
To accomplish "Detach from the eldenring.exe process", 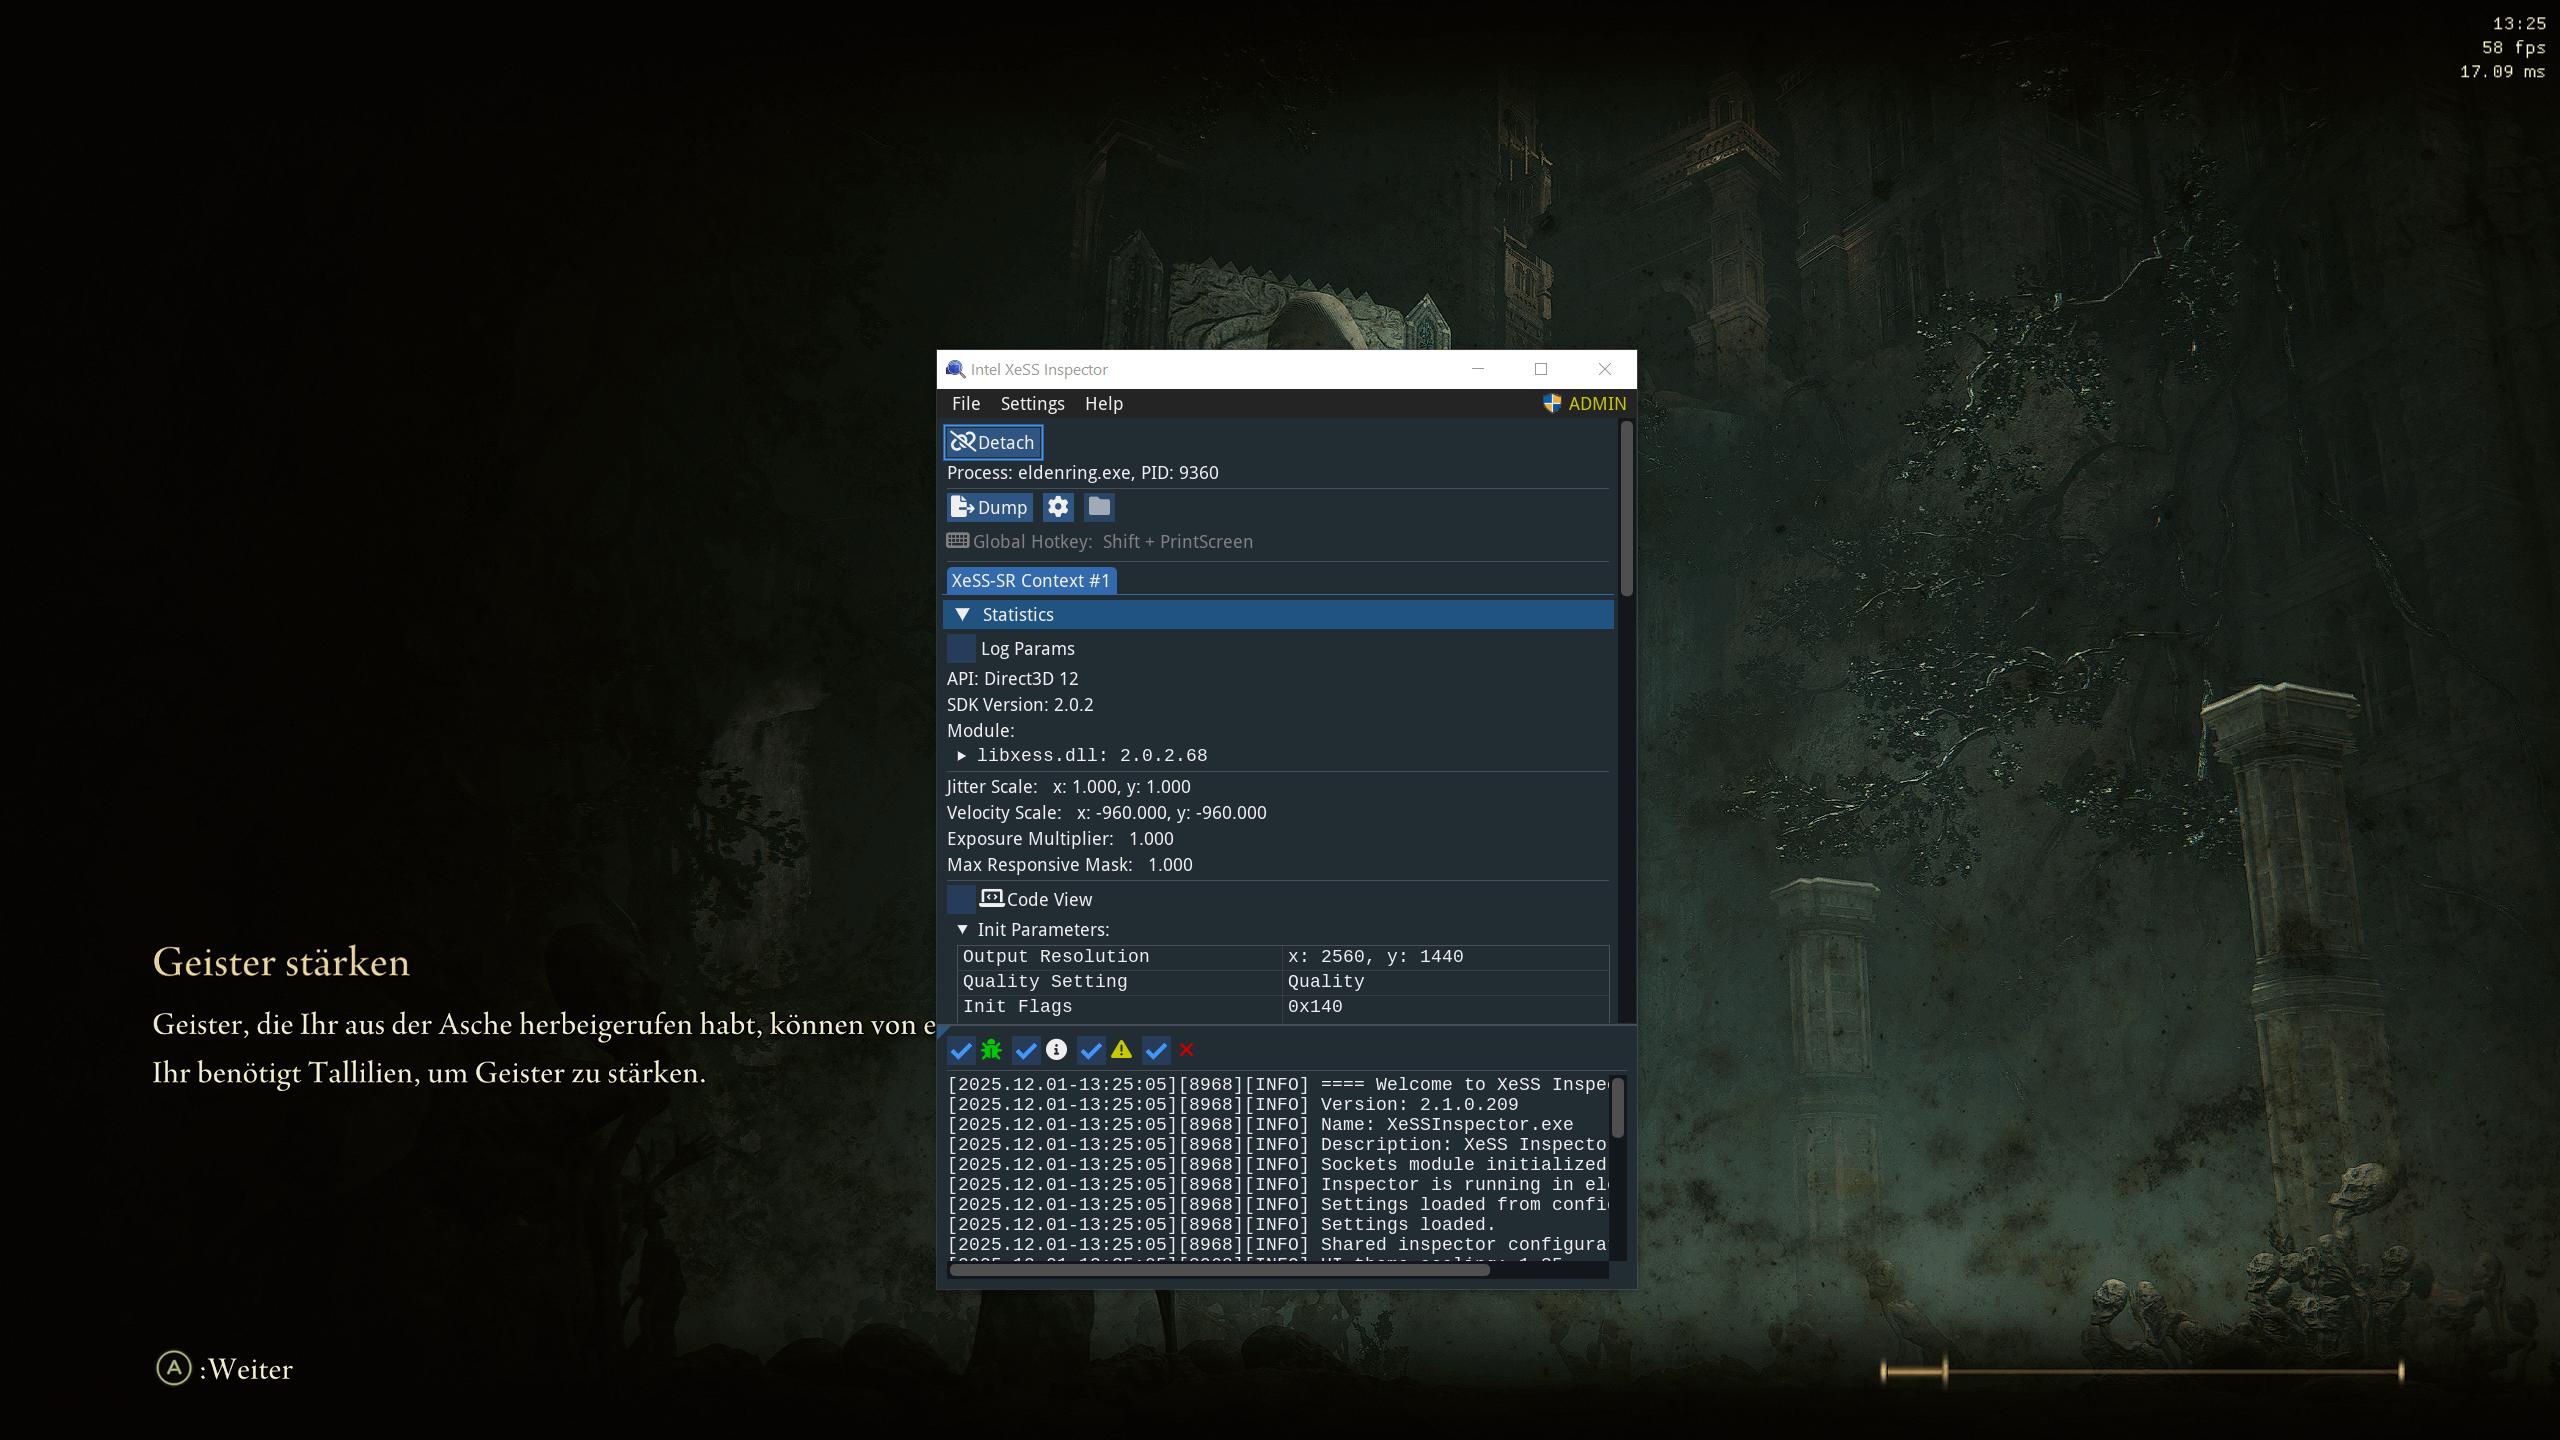I will [x=993, y=442].
